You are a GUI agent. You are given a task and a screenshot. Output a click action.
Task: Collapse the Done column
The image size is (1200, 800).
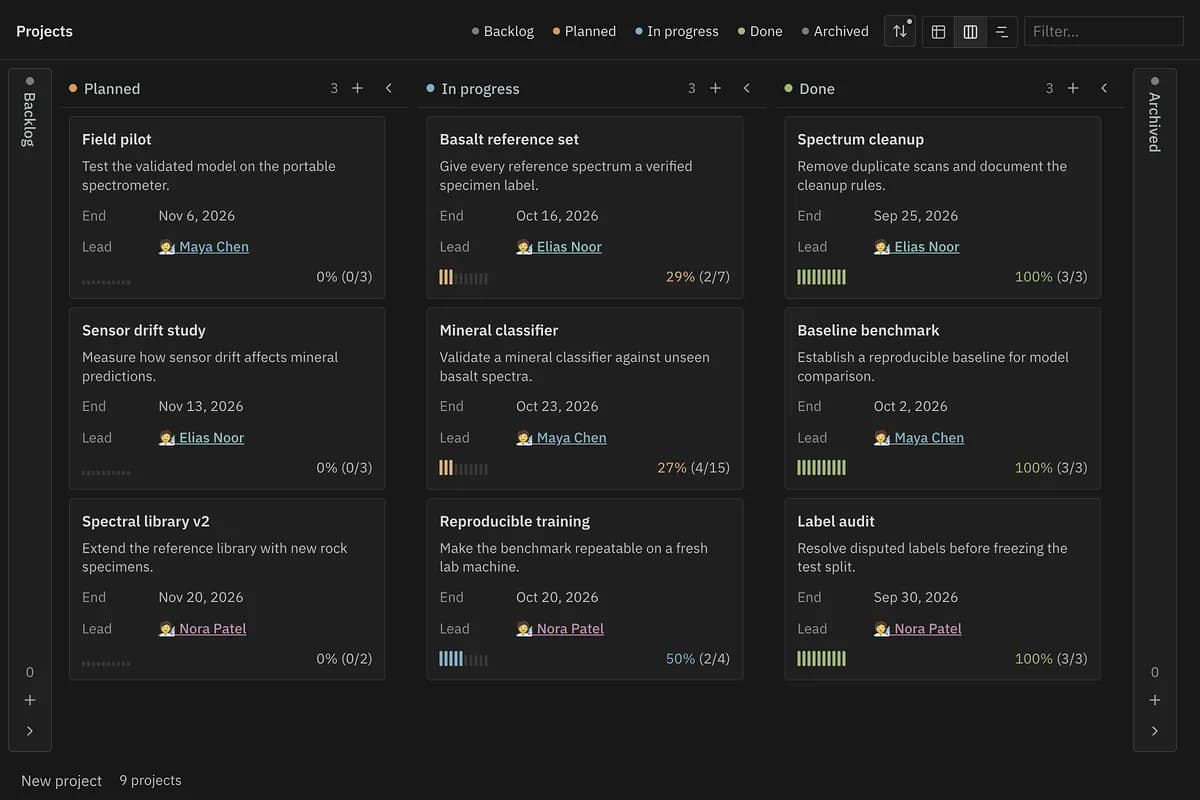click(1104, 88)
